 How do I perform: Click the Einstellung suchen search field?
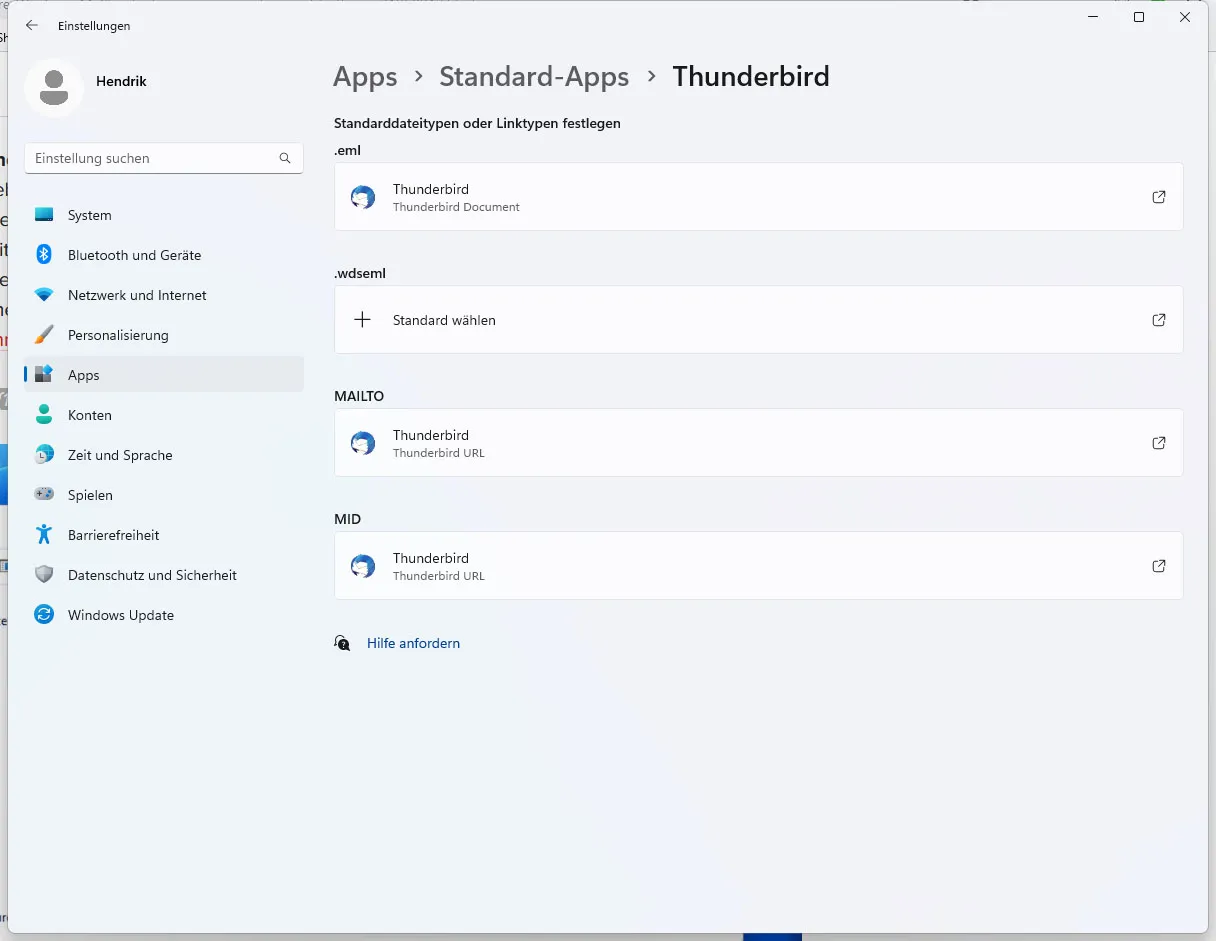click(x=164, y=158)
